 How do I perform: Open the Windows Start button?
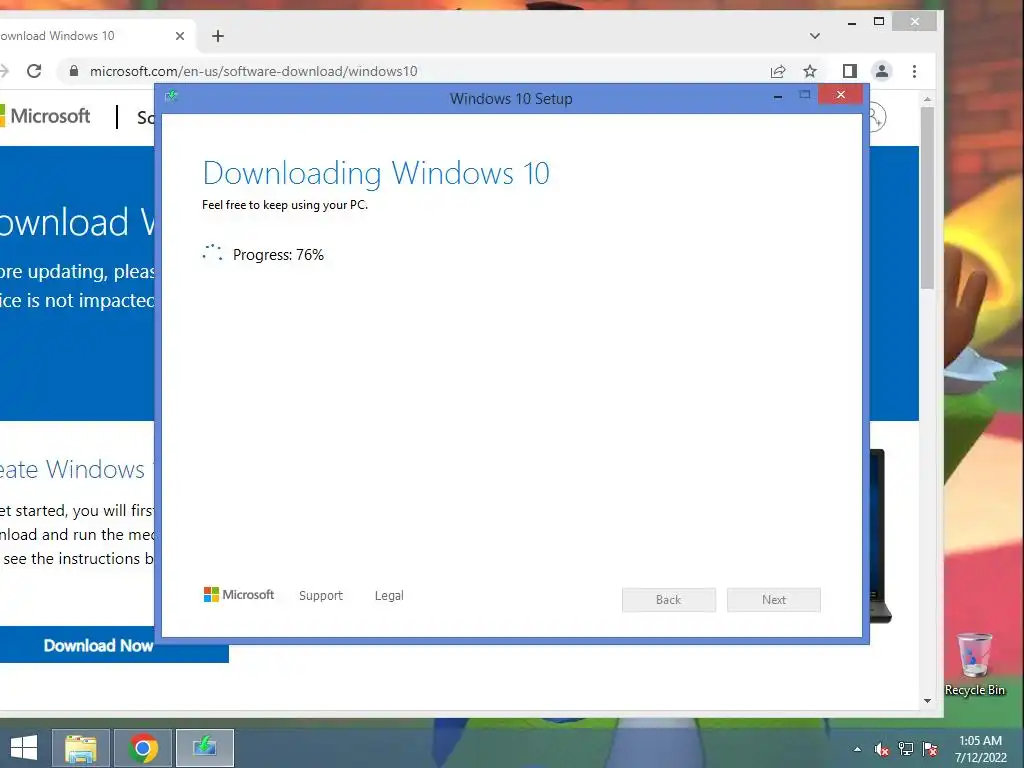point(24,748)
